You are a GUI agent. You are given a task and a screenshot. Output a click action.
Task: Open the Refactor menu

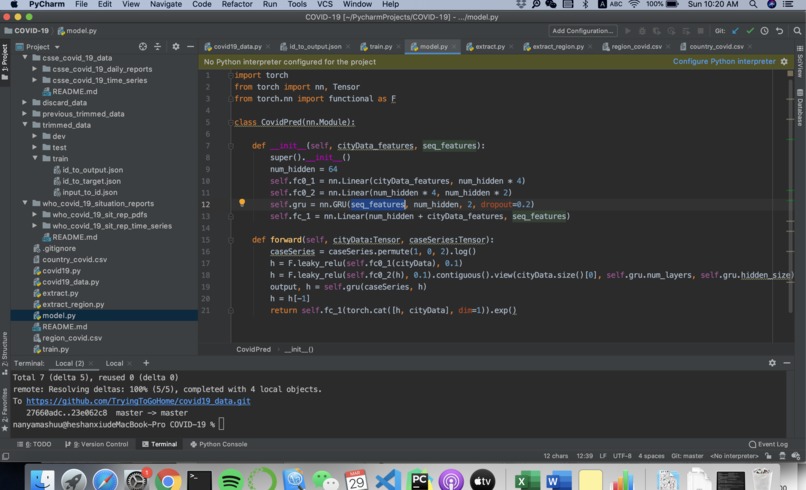pos(236,4)
